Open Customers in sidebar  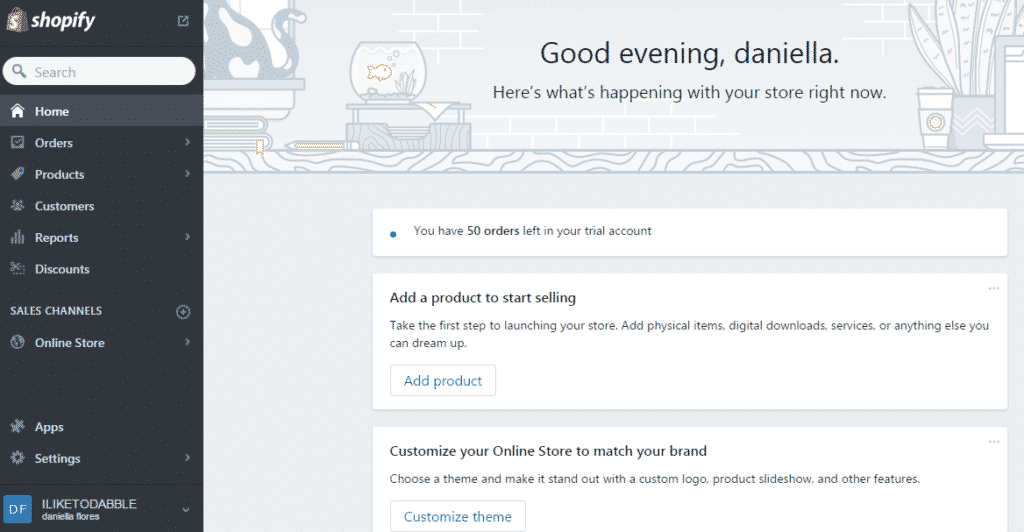tap(101, 206)
